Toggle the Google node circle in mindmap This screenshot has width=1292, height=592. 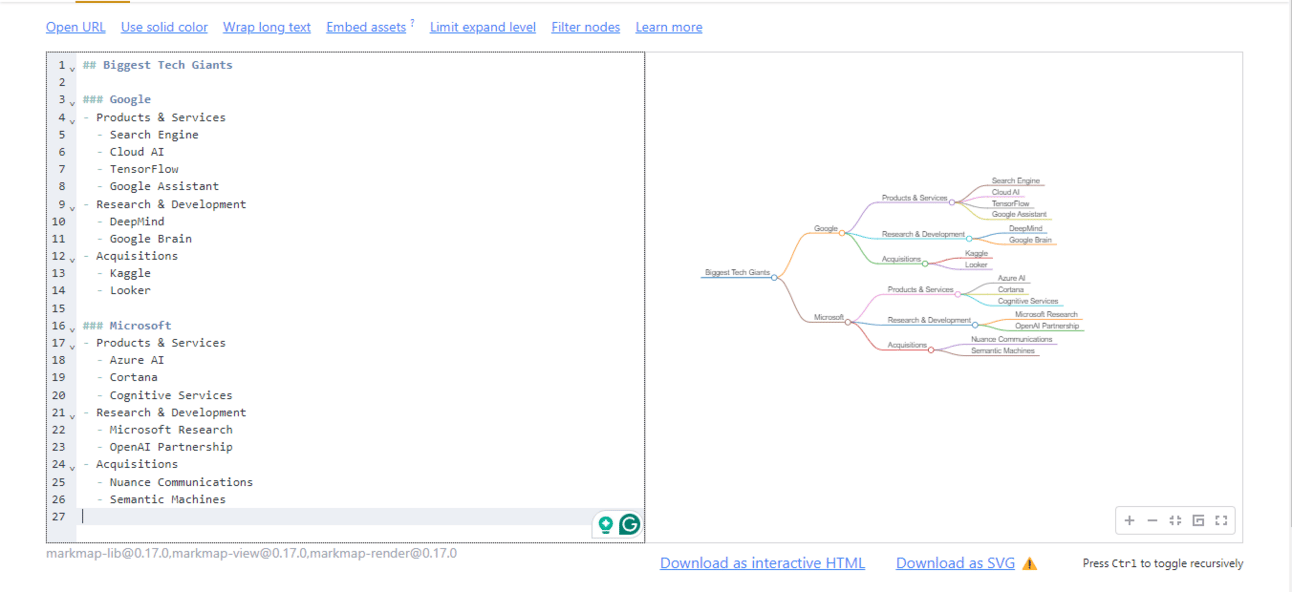coord(842,232)
